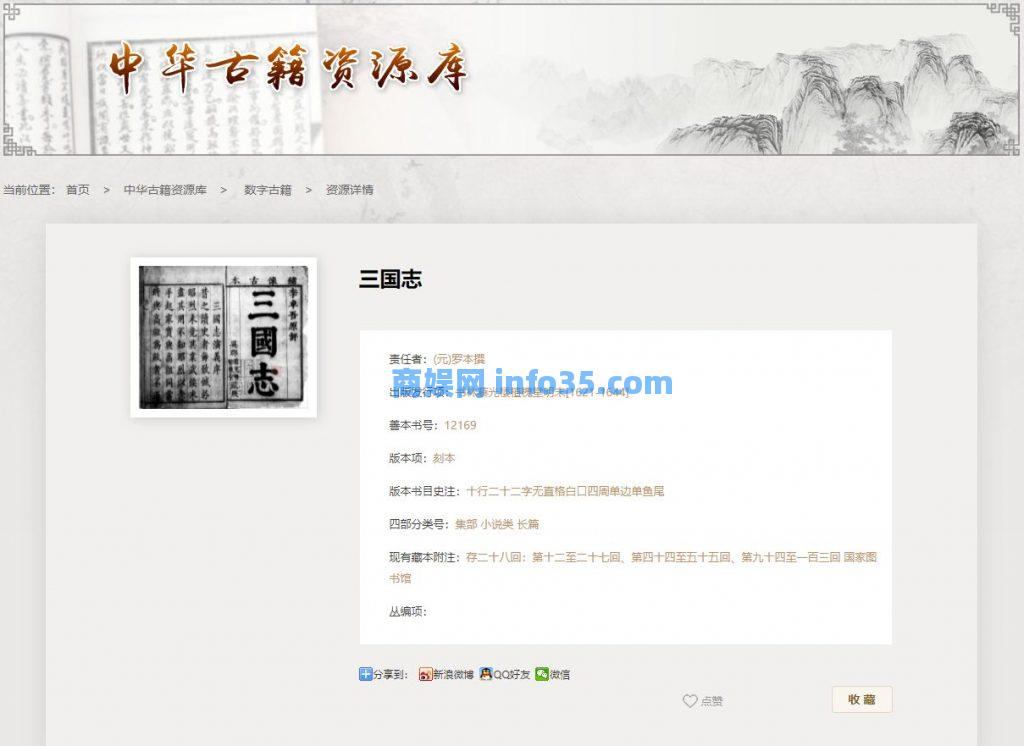Like the book with the heart icon

click(689, 701)
